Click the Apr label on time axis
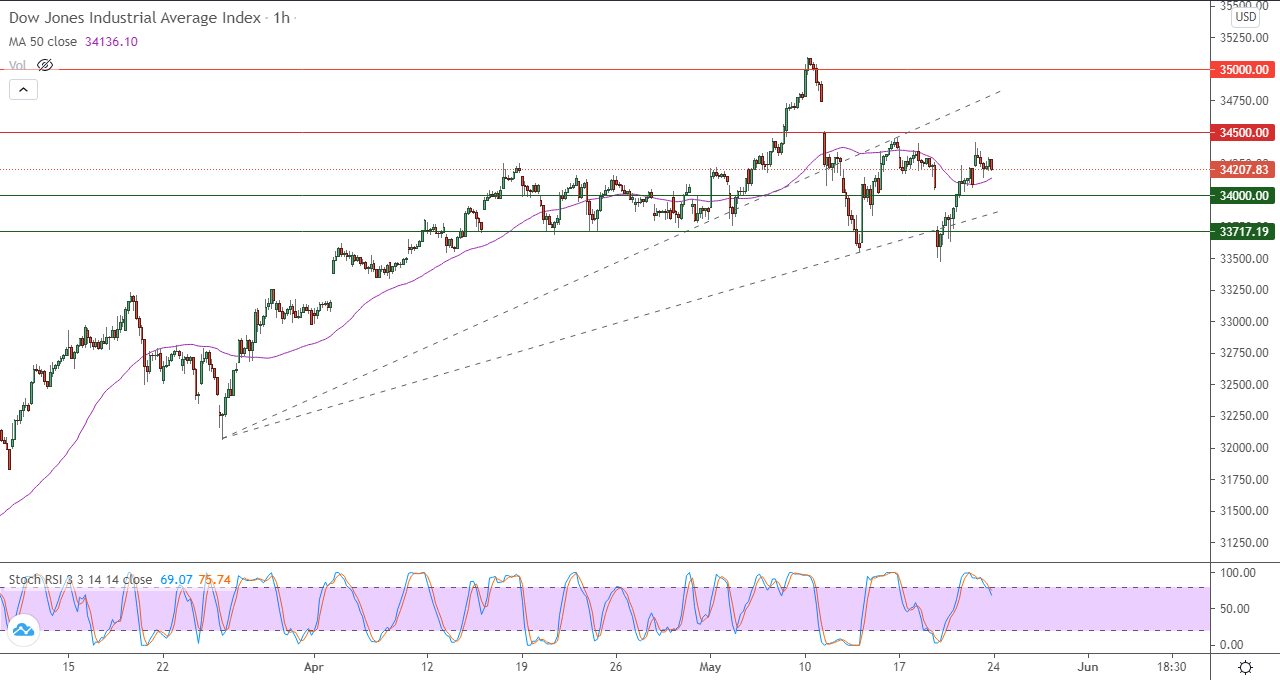The image size is (1280, 680). (x=314, y=666)
